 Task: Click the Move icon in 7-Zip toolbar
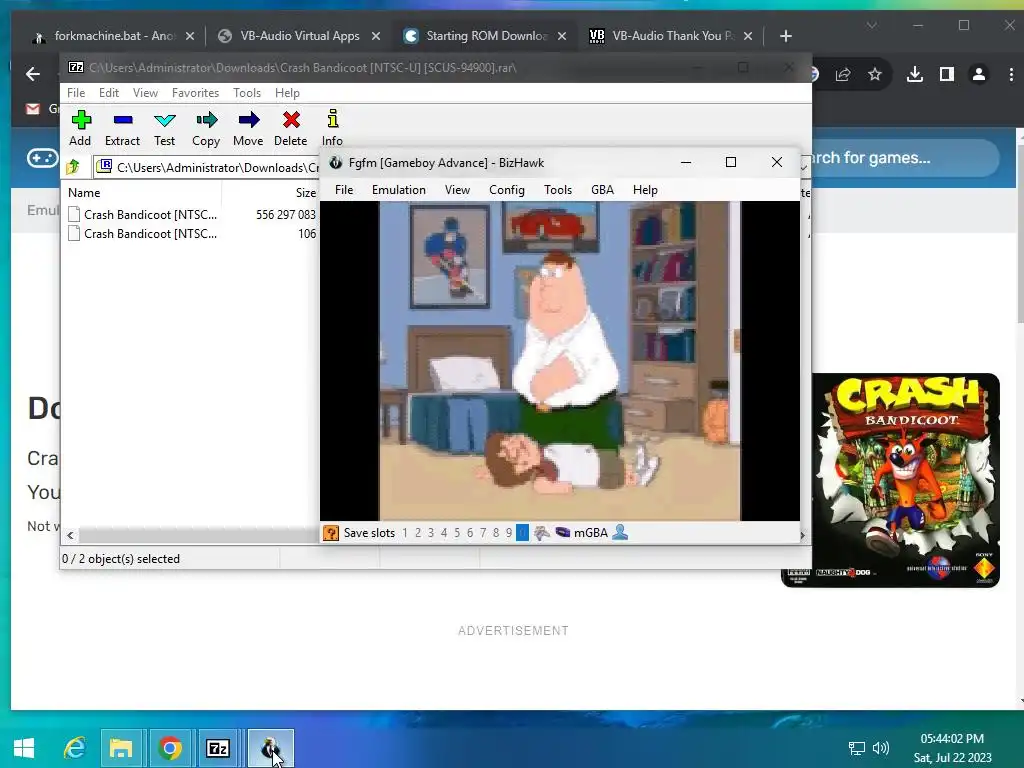point(249,120)
